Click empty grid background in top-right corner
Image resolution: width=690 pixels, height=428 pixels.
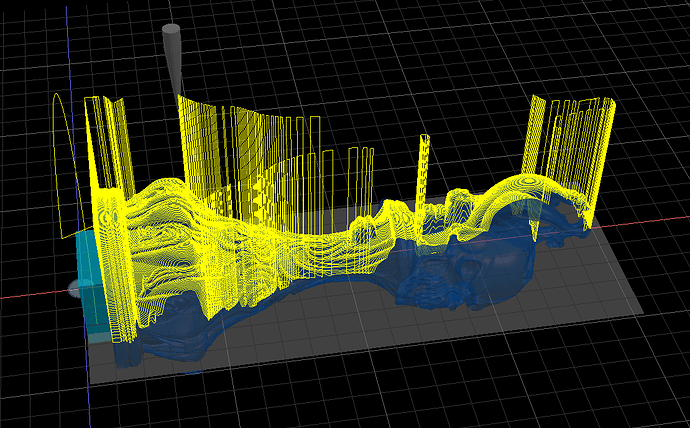point(640,40)
